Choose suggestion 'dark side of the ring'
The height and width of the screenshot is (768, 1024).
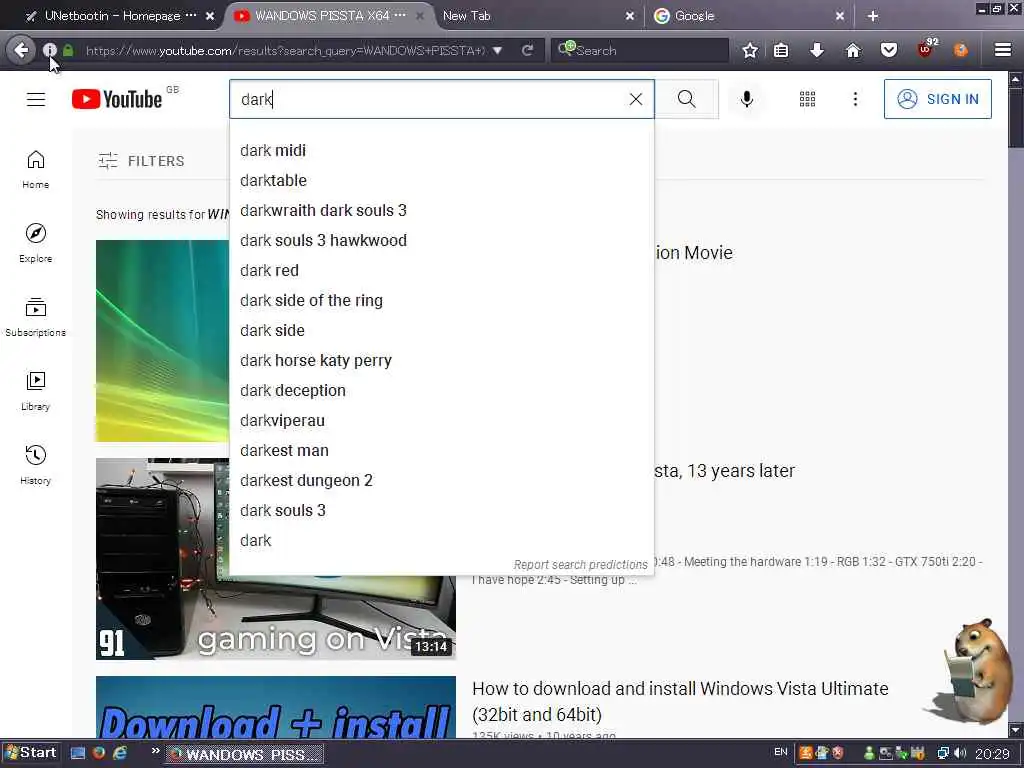pos(441,301)
